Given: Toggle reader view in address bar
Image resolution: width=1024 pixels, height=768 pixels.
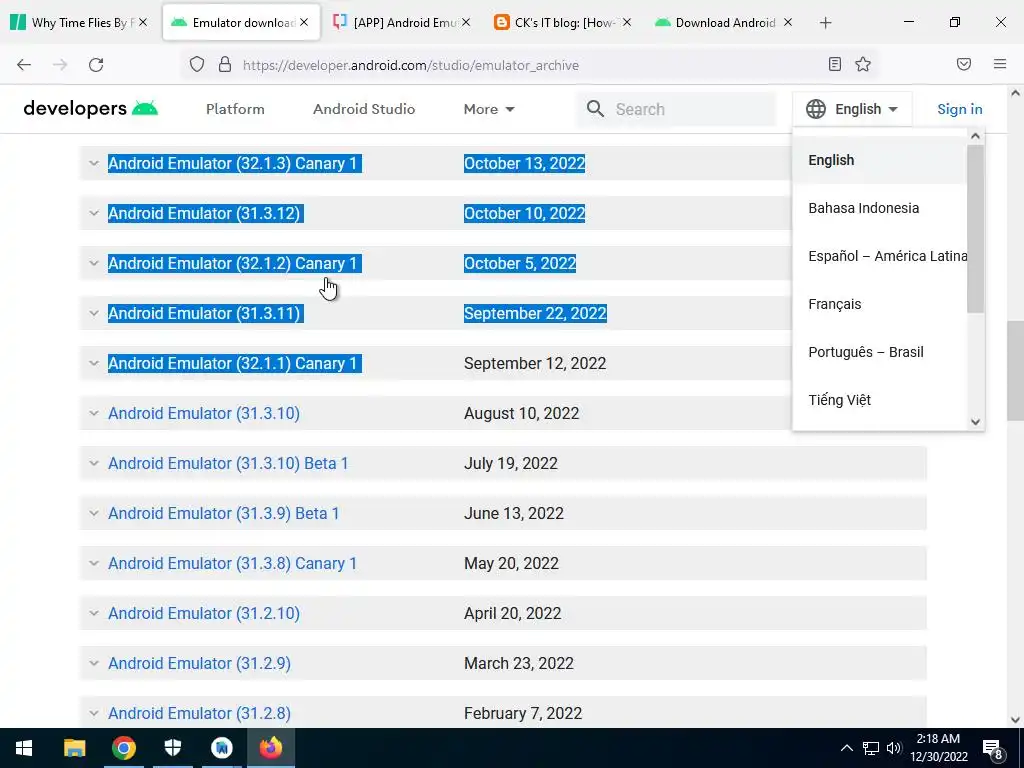Looking at the screenshot, I should (x=835, y=64).
